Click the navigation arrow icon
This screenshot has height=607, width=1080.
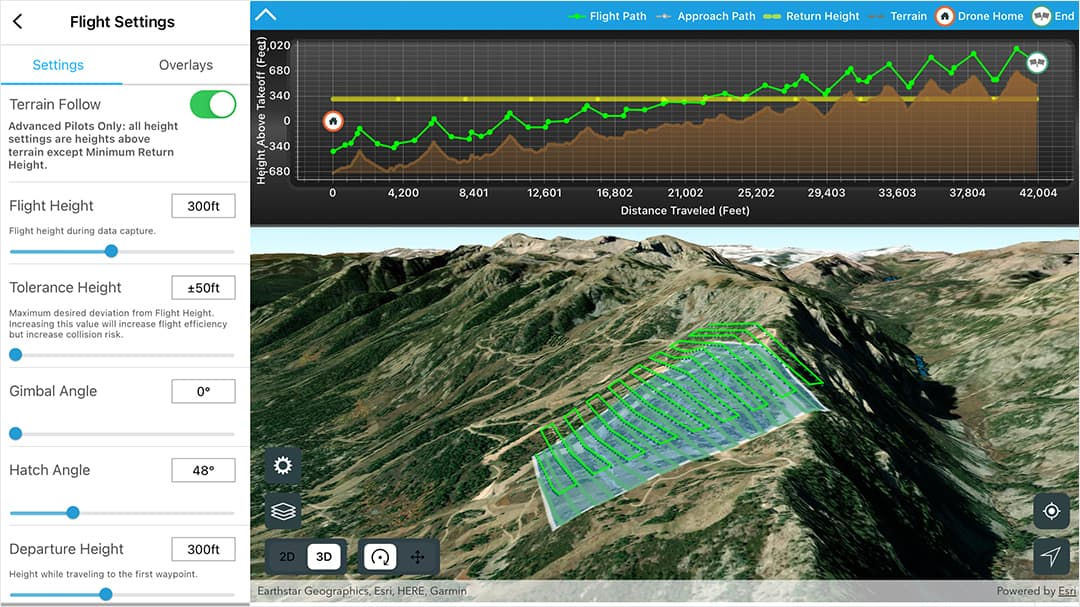point(1051,556)
